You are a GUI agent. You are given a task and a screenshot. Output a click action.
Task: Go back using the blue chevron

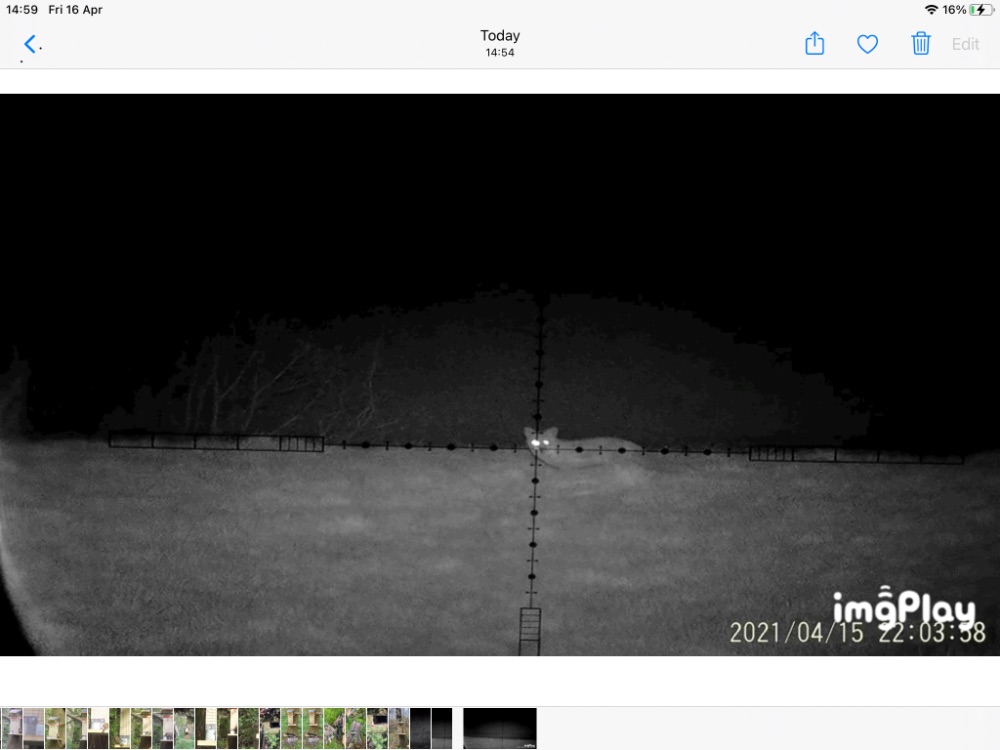(x=29, y=44)
